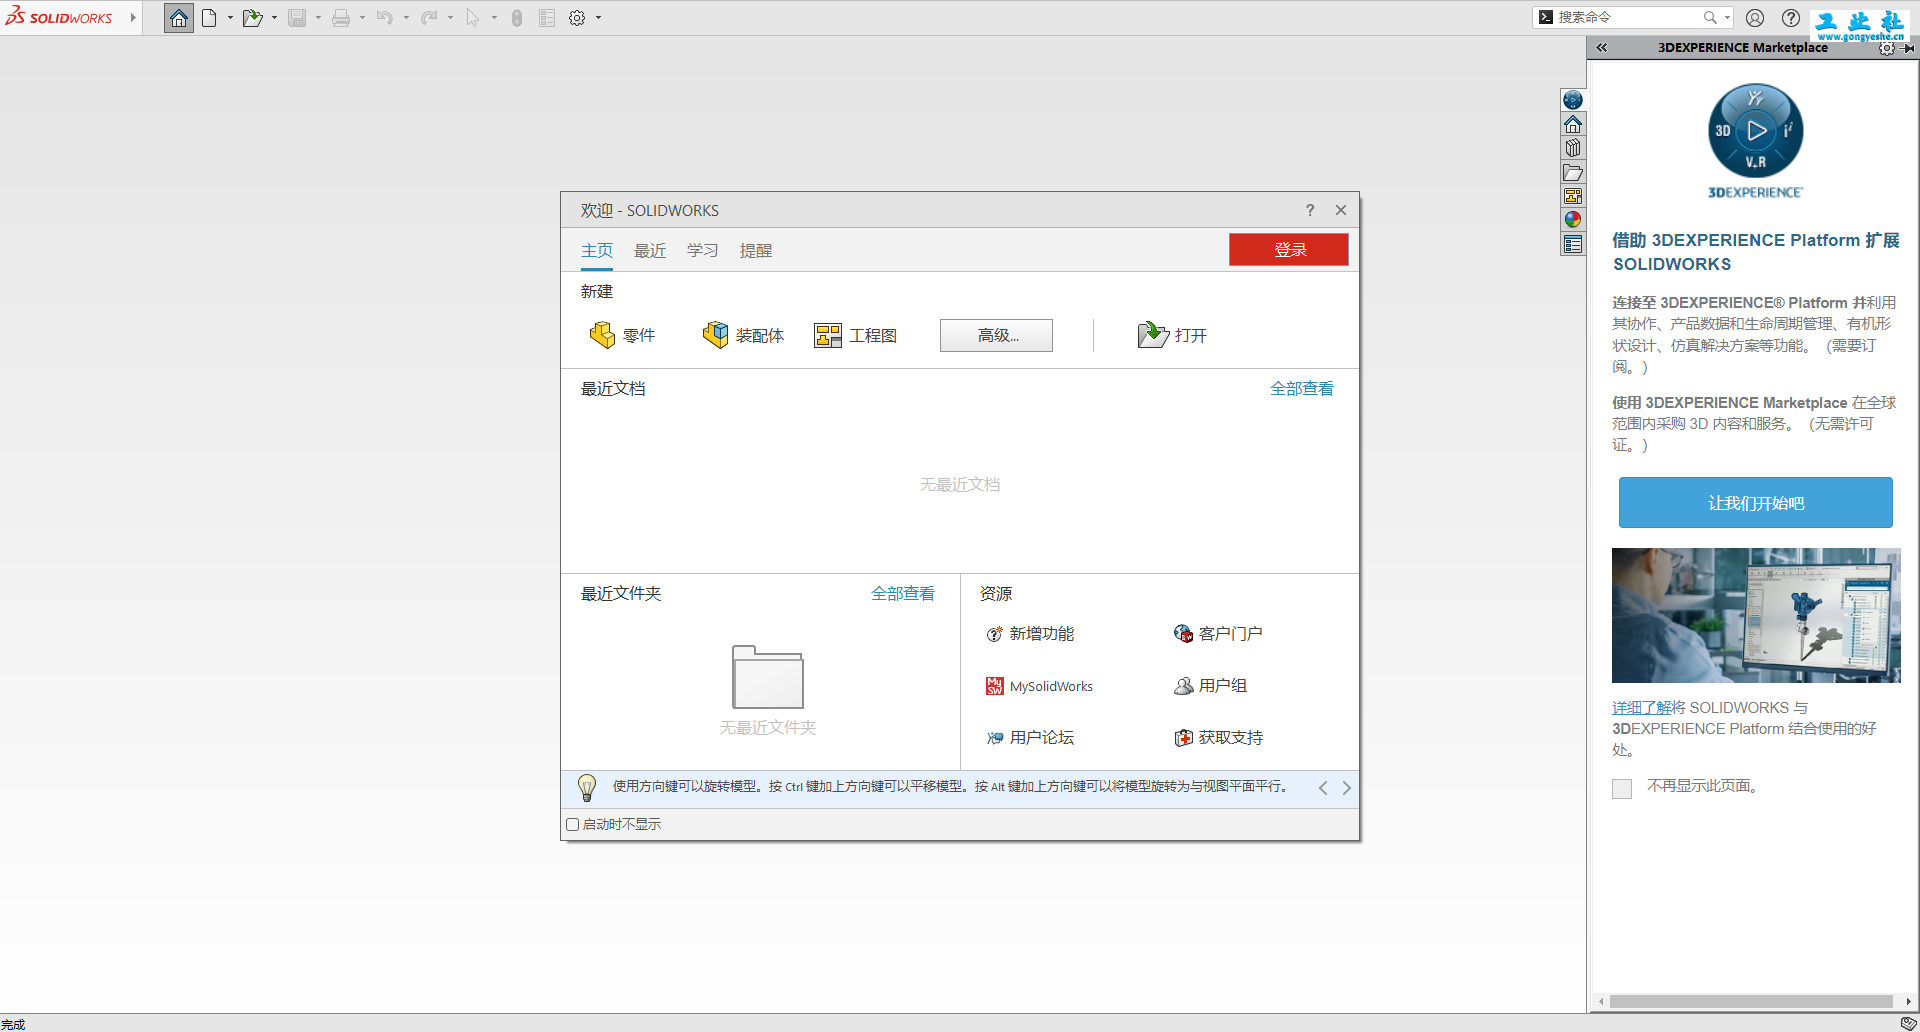This screenshot has width=1920, height=1032.
Task: Create a new Part (零件)
Action: click(x=622, y=335)
